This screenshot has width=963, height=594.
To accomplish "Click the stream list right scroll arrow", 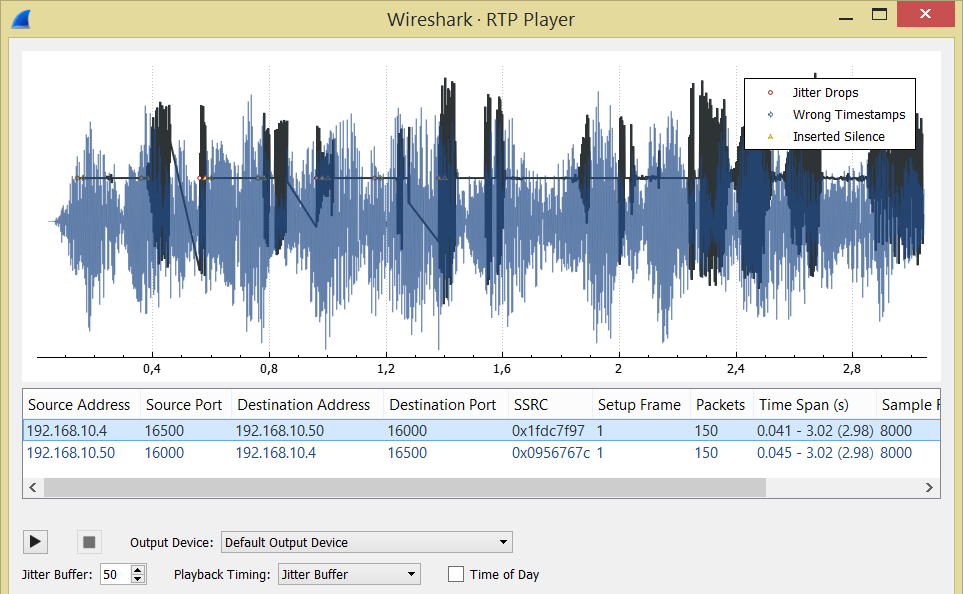I will [x=929, y=487].
